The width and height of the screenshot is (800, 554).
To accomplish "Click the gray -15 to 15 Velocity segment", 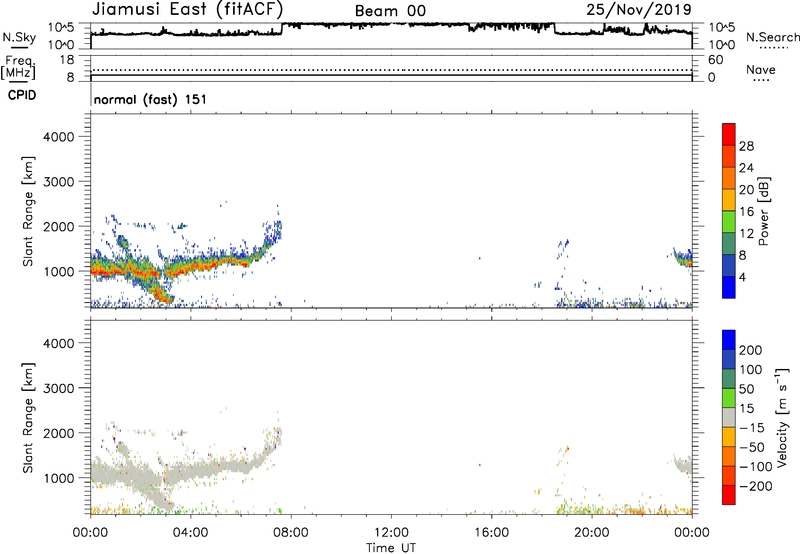I will click(729, 417).
